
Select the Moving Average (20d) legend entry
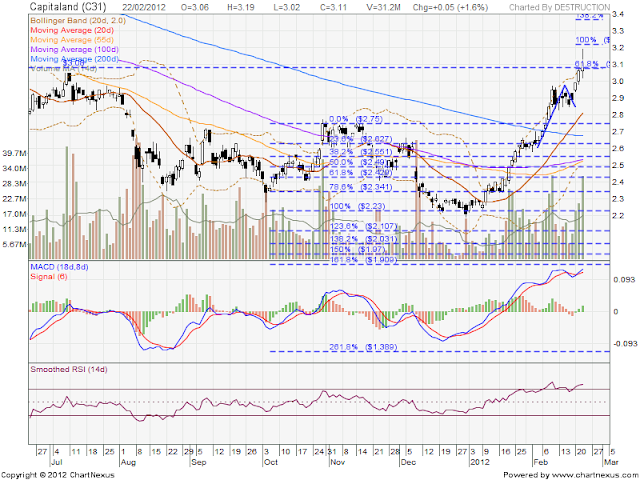tap(72, 30)
